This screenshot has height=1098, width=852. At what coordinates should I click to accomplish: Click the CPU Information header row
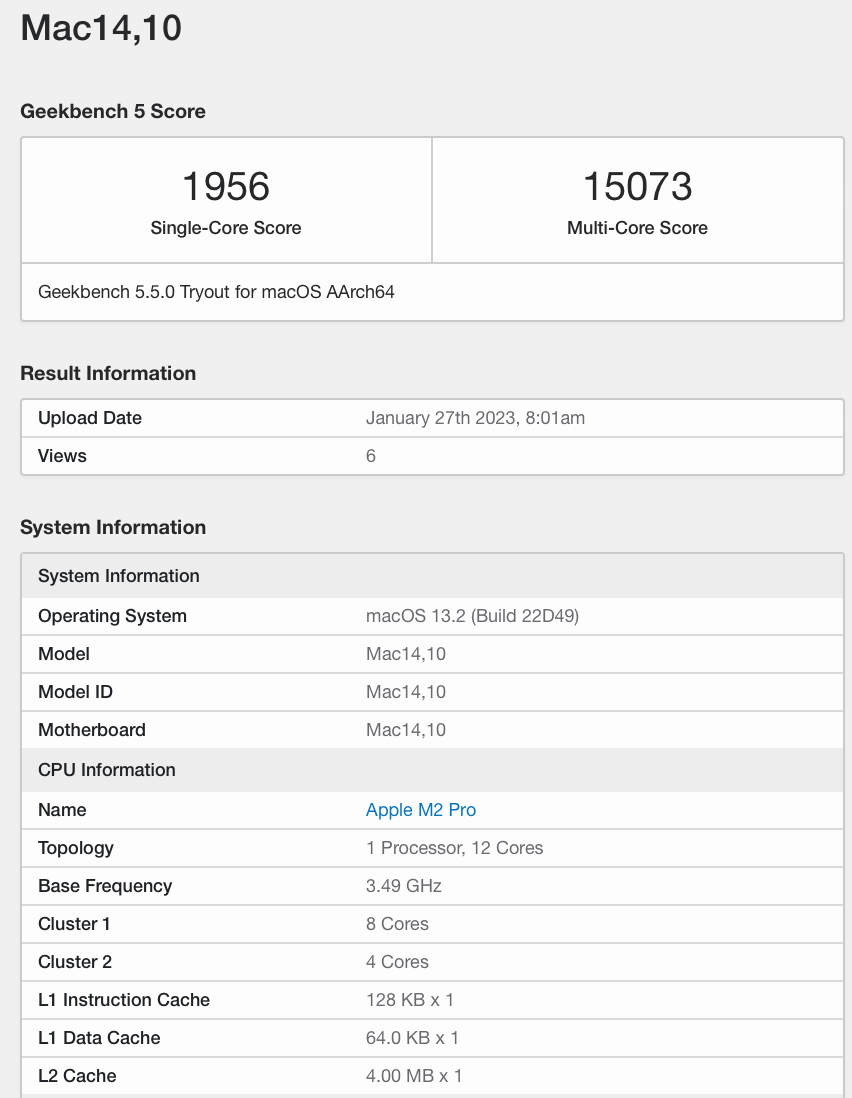[432, 770]
